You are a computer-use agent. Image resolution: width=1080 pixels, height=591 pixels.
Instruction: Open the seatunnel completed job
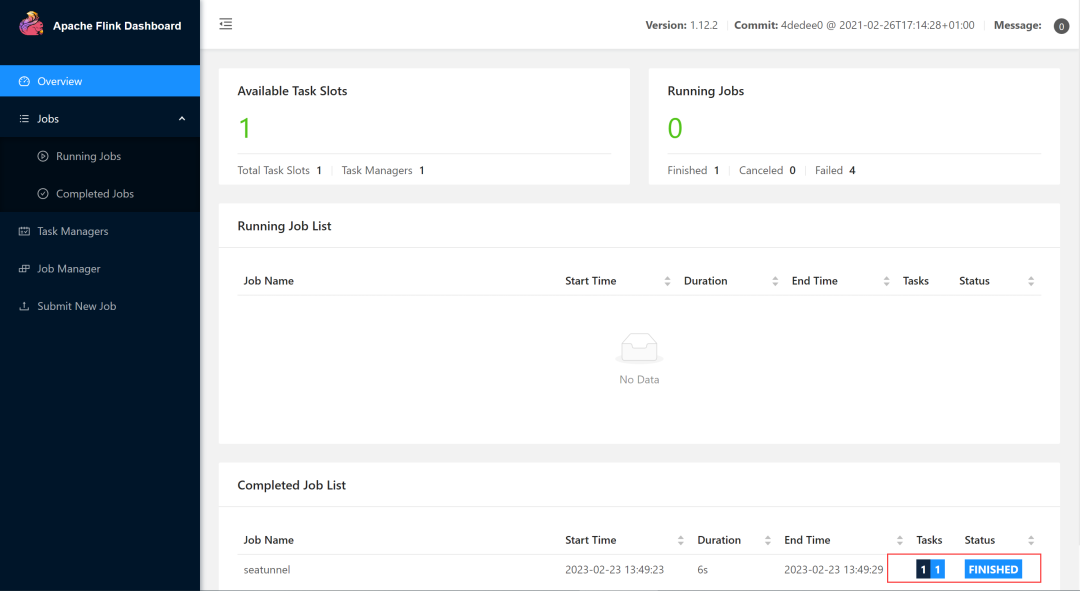click(x=267, y=569)
